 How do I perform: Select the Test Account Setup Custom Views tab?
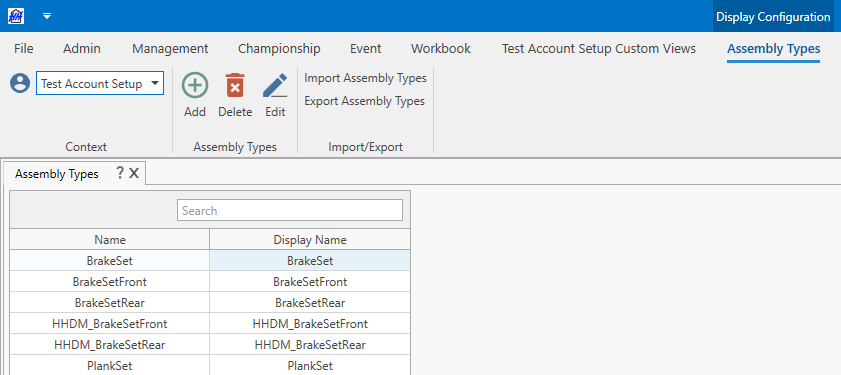(599, 48)
